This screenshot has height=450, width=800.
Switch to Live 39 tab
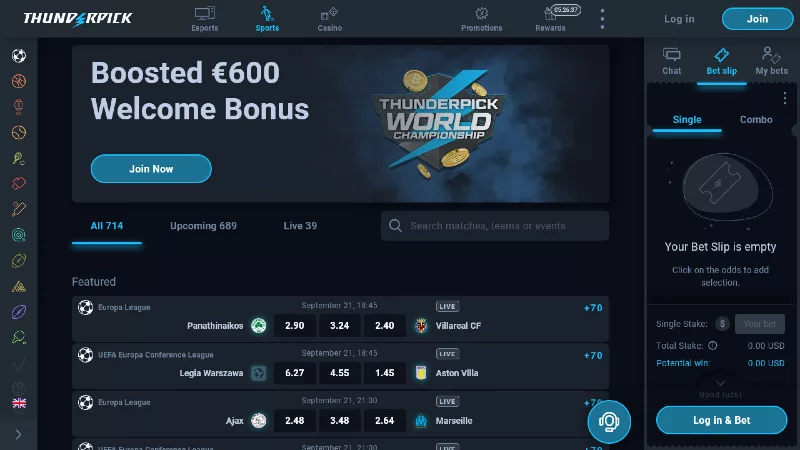click(300, 226)
